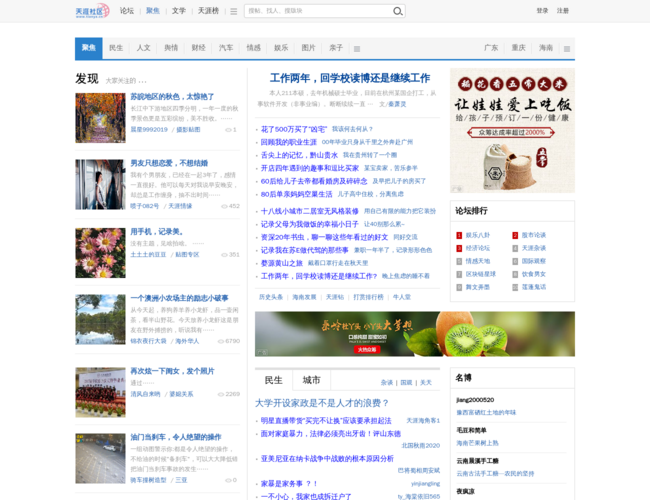Open article 一个澳洲小农场主的励志小破事
This screenshot has width=650, height=500.
coord(179,298)
